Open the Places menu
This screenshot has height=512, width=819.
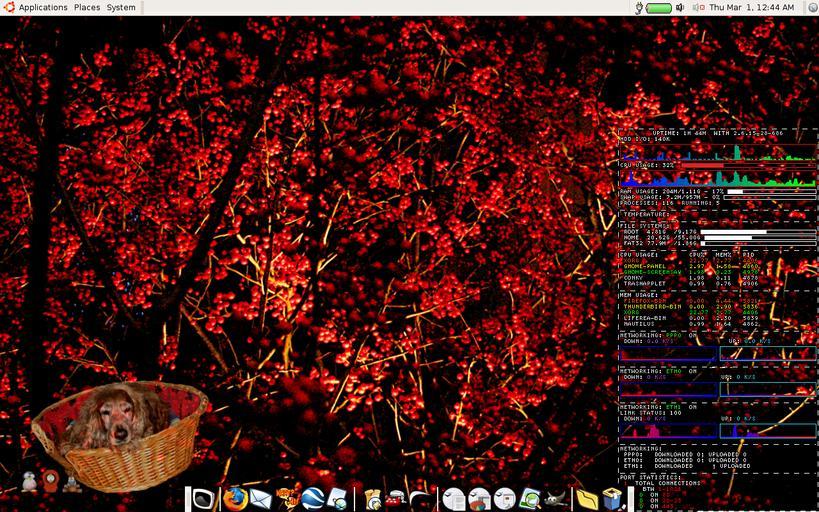tap(87, 7)
